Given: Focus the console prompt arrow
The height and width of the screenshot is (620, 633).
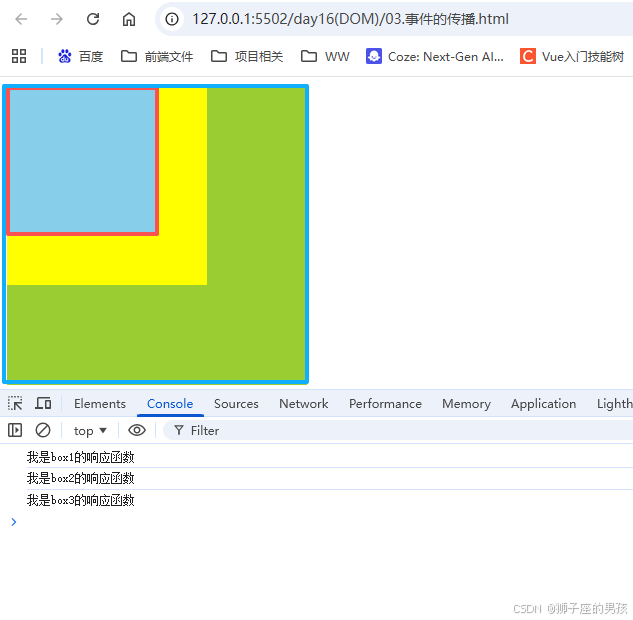Looking at the screenshot, I should 14,522.
